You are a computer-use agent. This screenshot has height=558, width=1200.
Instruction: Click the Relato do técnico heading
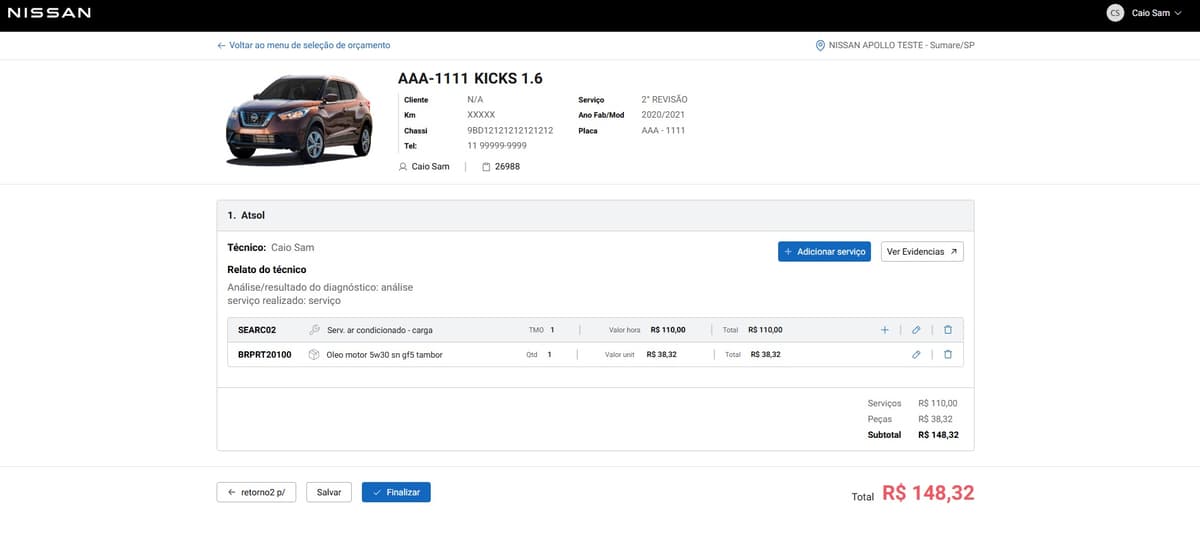point(267,269)
